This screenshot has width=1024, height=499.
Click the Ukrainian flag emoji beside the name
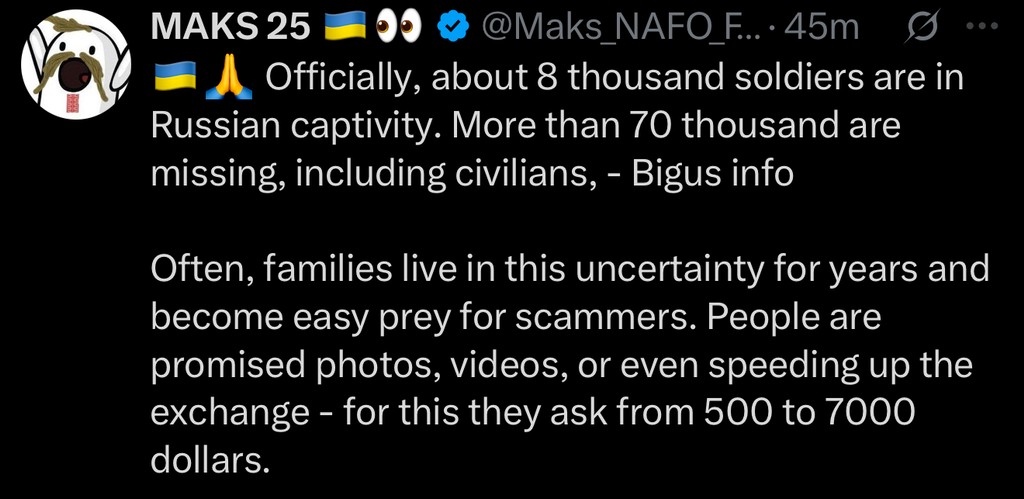tap(346, 28)
